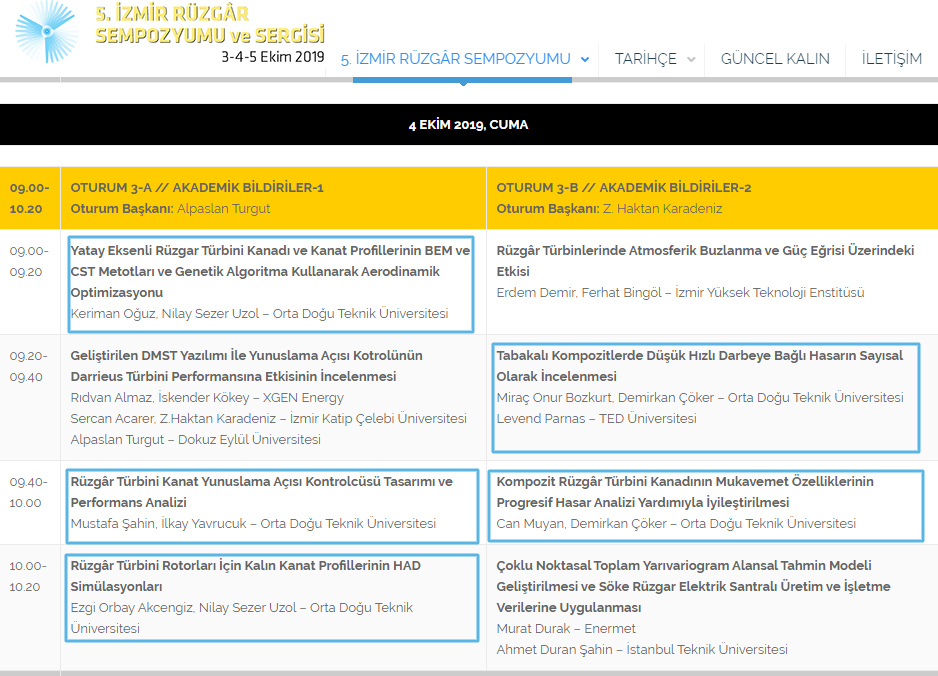Open the Atmosferik Buzlanma ve Güç Eğrisi paper
938x676 pixels.
pos(705,261)
